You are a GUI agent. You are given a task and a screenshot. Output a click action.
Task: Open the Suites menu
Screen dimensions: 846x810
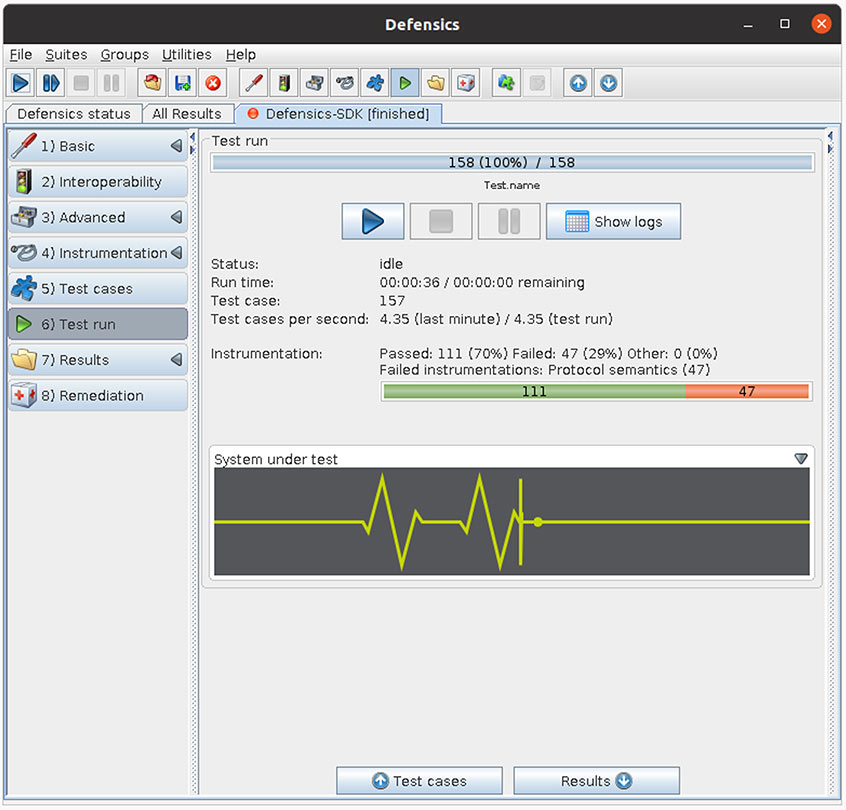66,54
